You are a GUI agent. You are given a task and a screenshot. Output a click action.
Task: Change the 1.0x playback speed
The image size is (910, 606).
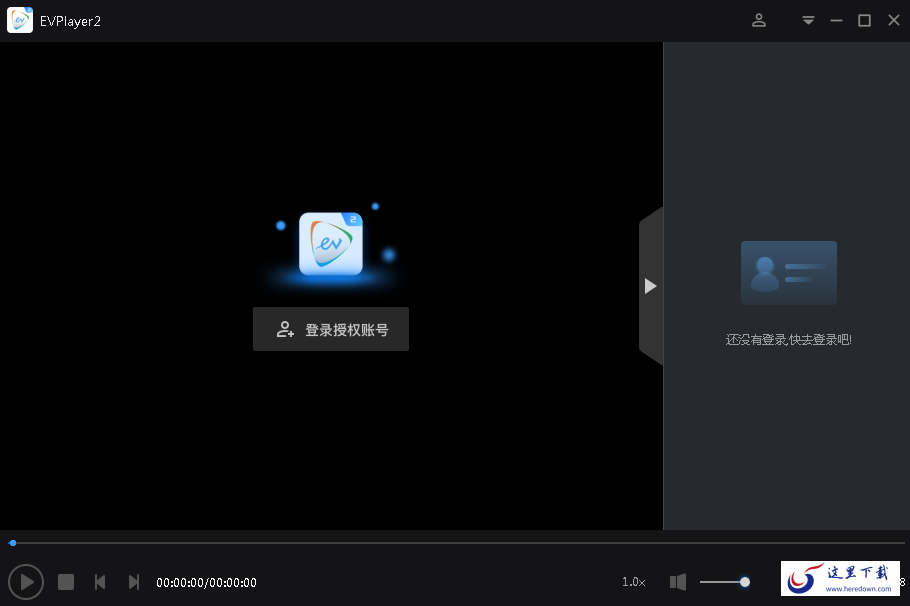tap(633, 582)
